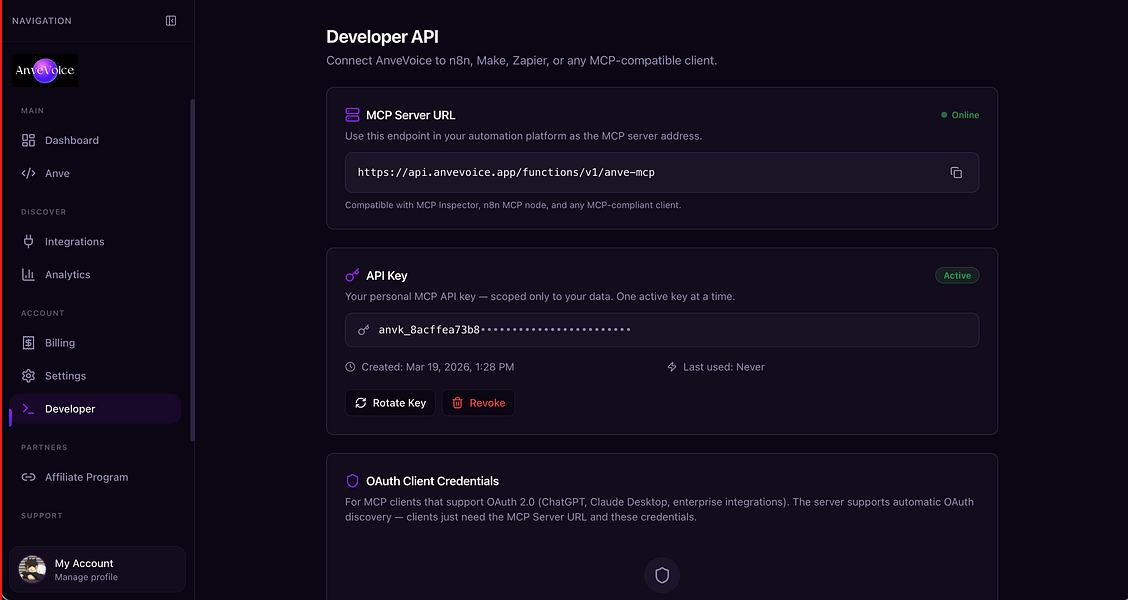Click the masked API key field
Image resolution: width=1128 pixels, height=600 pixels.
(x=662, y=329)
